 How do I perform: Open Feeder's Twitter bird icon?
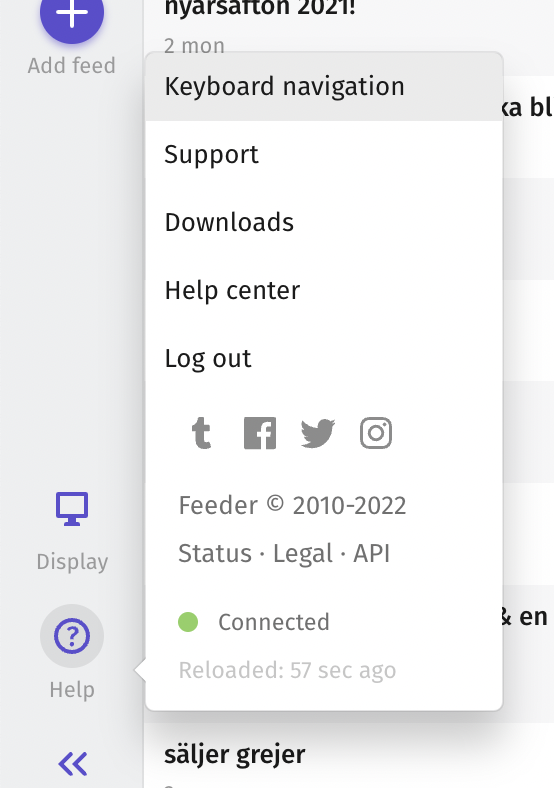pyautogui.click(x=318, y=433)
